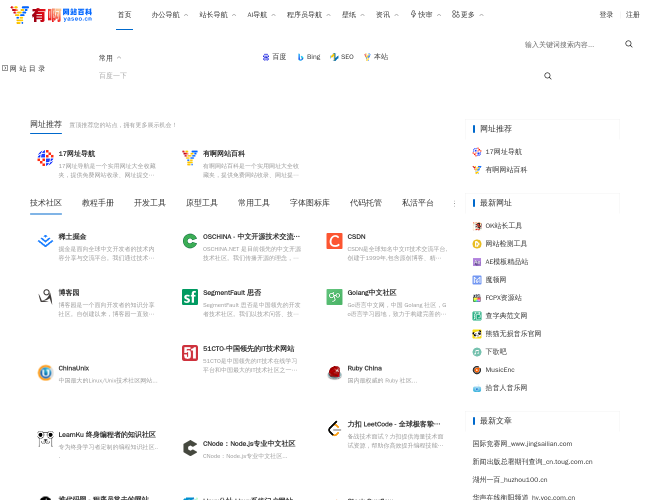Open the ChinaUnix icon
The height and width of the screenshot is (500, 650).
[x=45, y=373]
